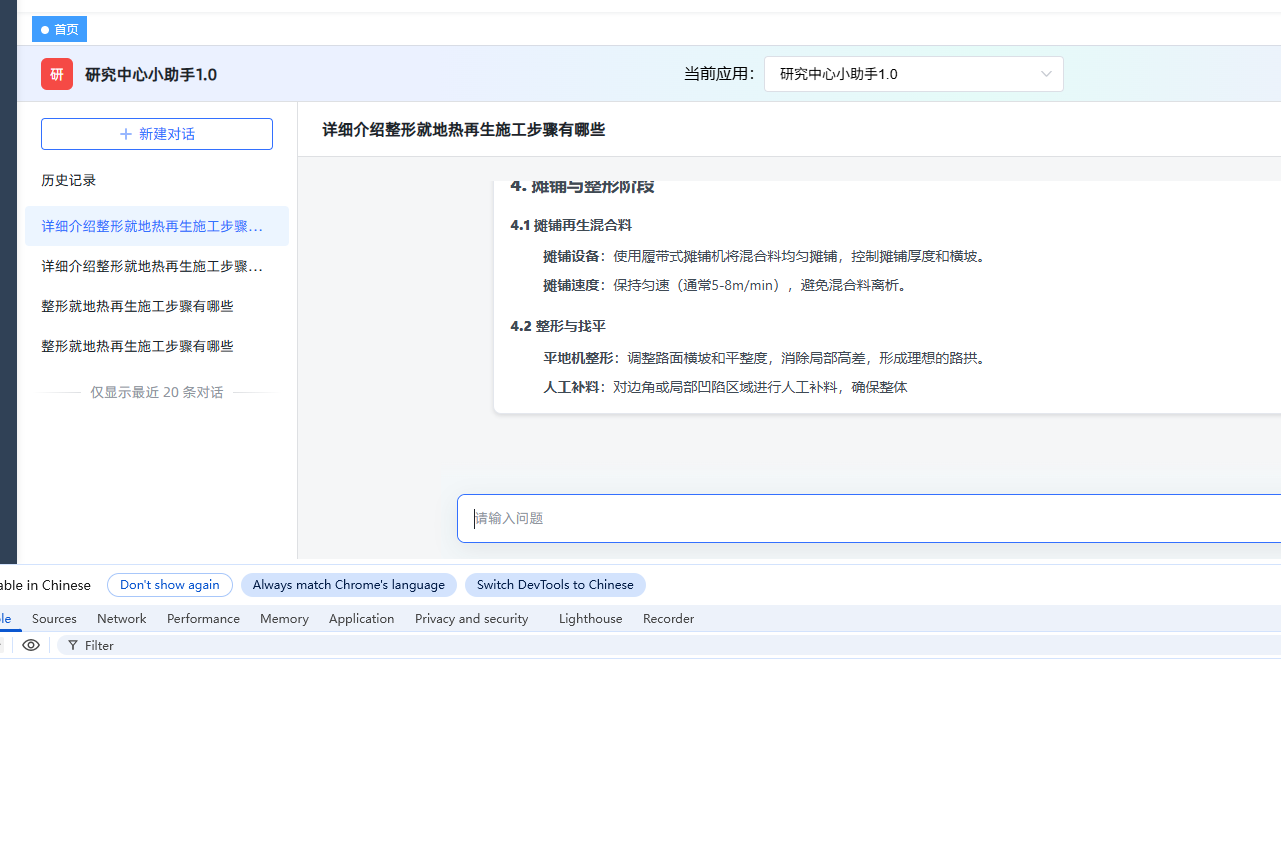This screenshot has height=849, width=1281.
Task: Select the highlighted first history conversation
Action: (x=157, y=226)
